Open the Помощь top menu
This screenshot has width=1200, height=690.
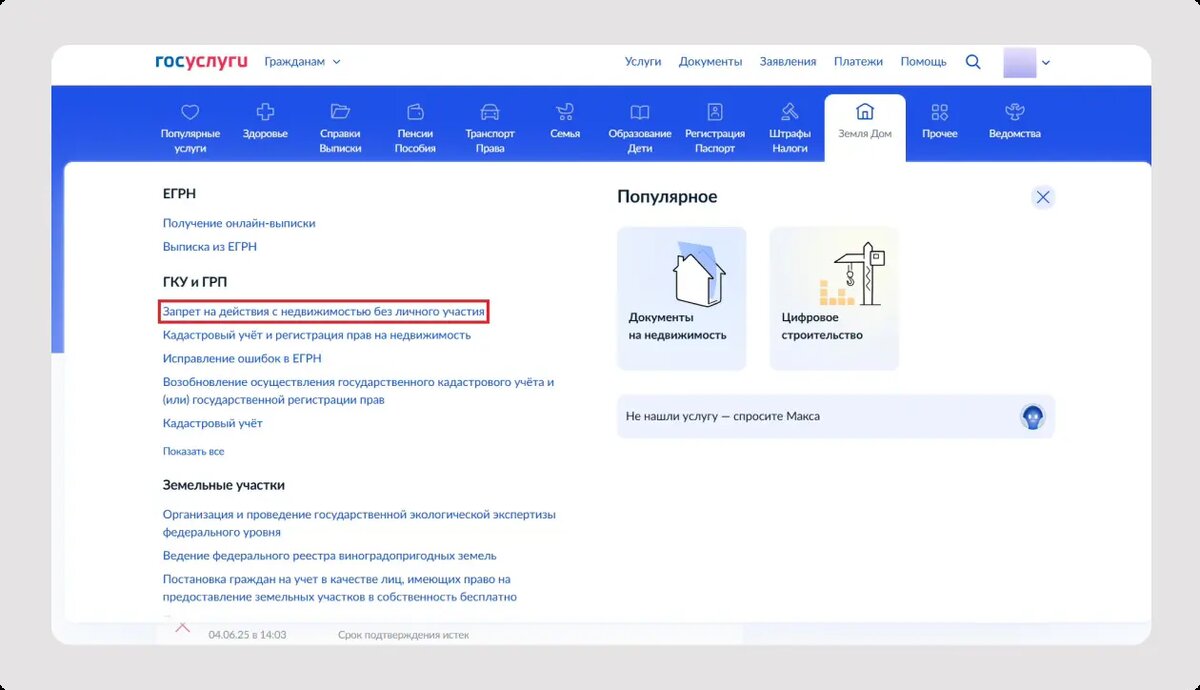click(923, 62)
